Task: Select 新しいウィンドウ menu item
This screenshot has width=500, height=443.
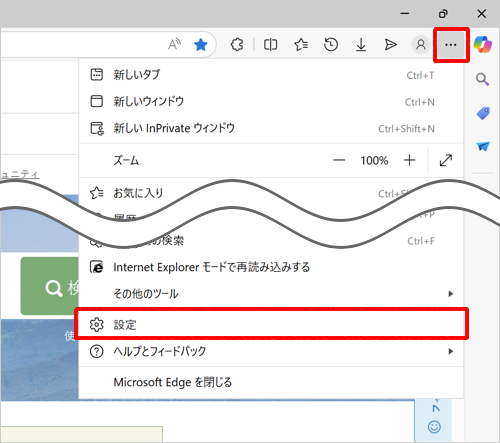Action: coord(271,101)
